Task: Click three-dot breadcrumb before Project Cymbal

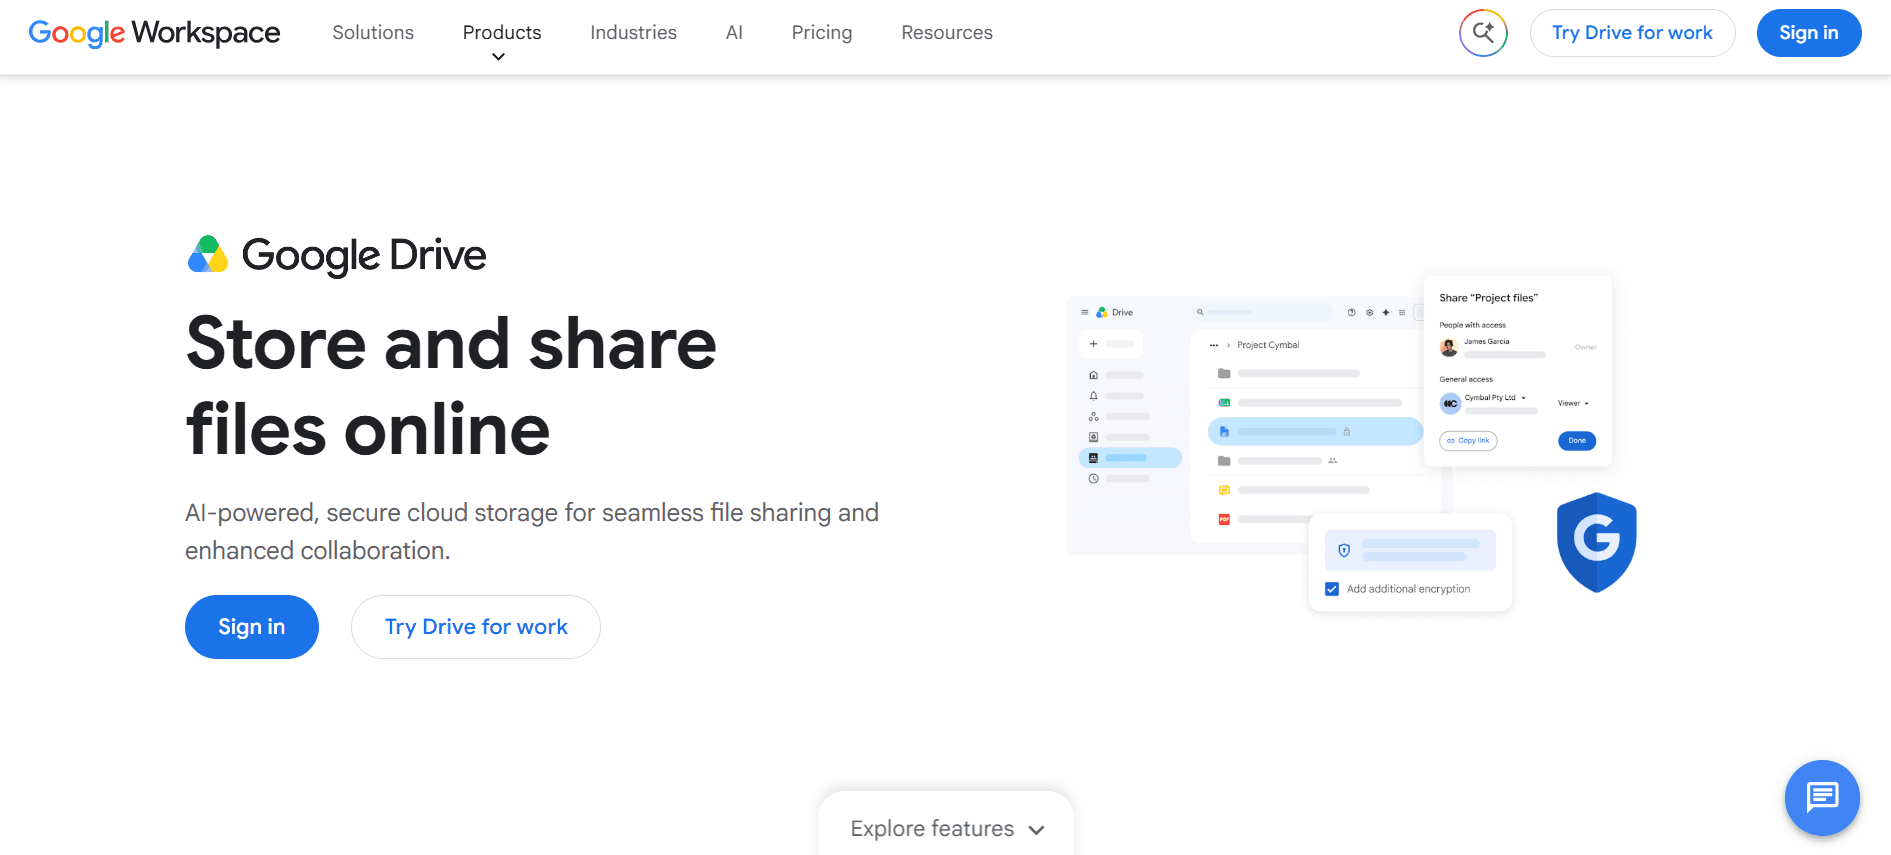Action: 1214,345
